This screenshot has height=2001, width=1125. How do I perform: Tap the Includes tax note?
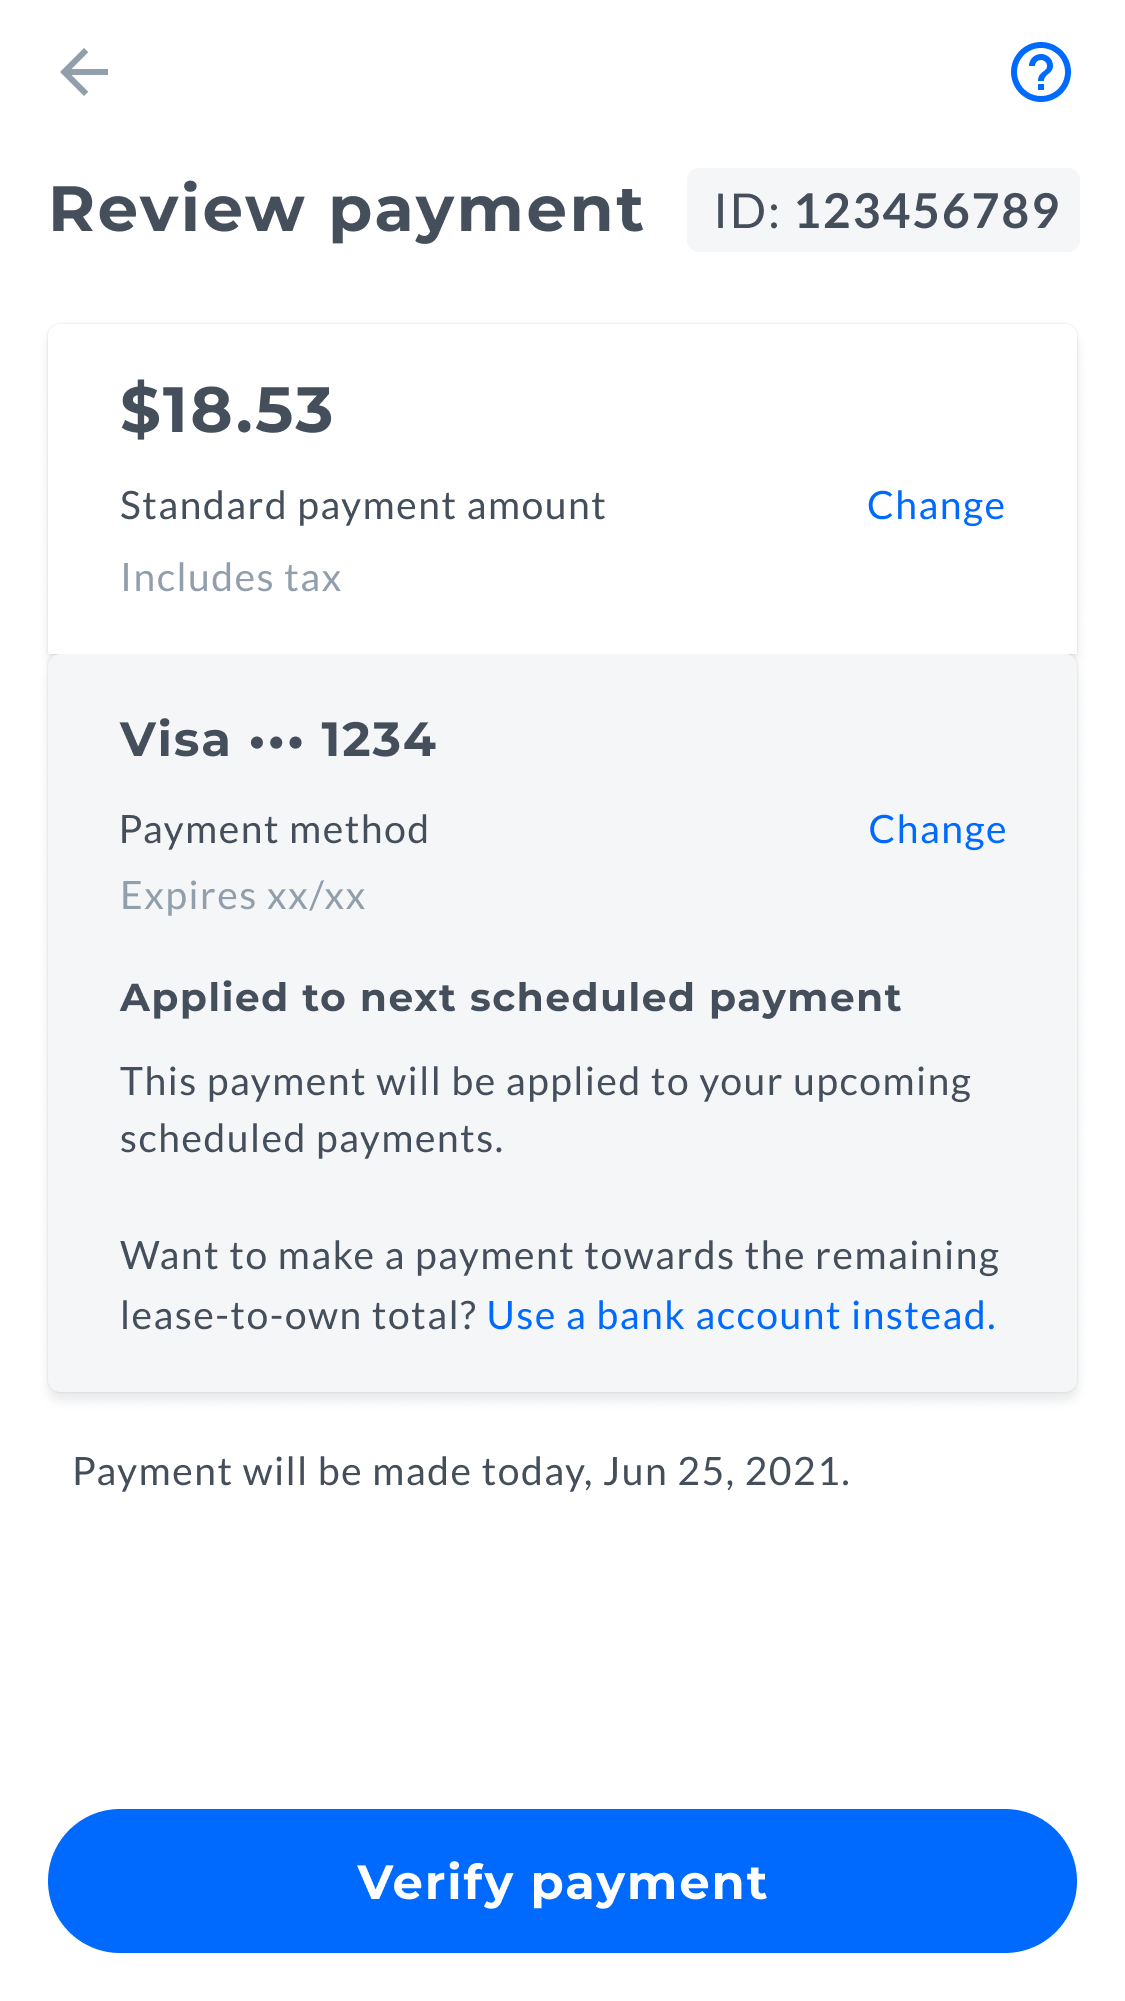click(231, 578)
